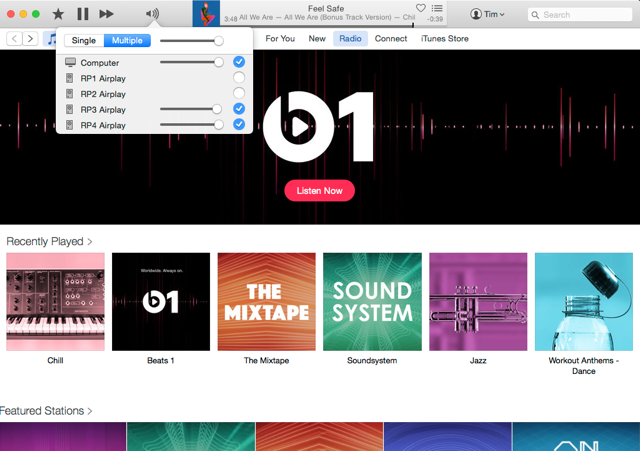
Task: Open Workout Anthems - Dance thumbnail
Action: [x=584, y=302]
